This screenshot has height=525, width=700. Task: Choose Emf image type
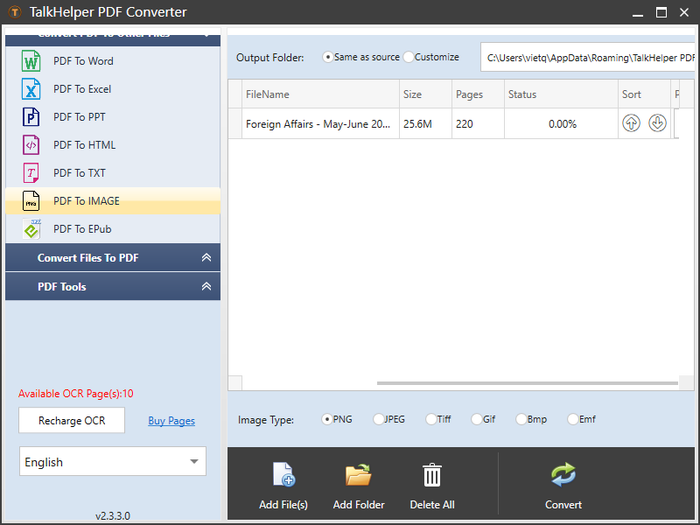[x=581, y=419]
